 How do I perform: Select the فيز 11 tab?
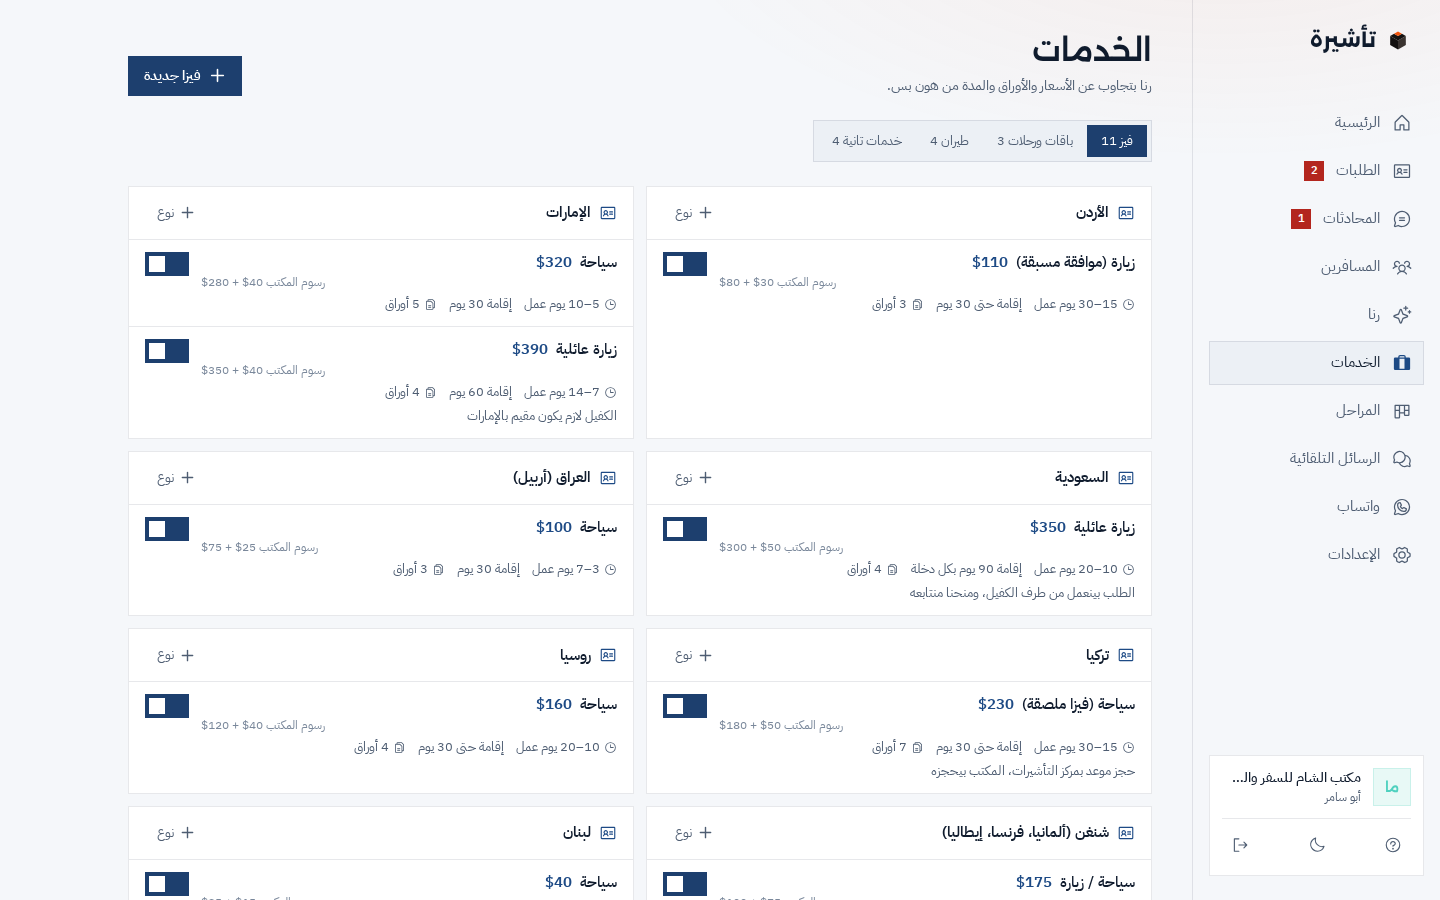(x=1117, y=141)
